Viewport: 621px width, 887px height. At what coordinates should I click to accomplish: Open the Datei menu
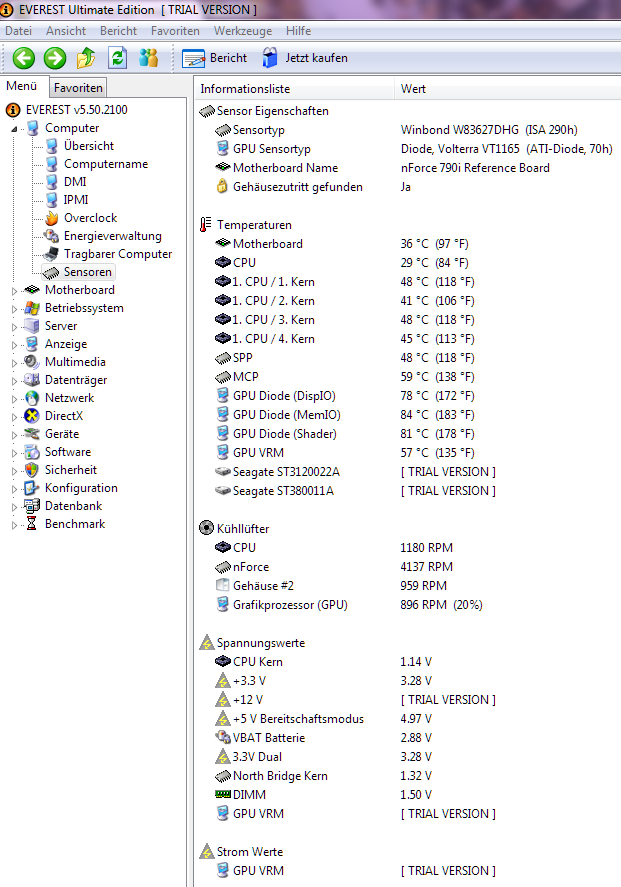19,31
